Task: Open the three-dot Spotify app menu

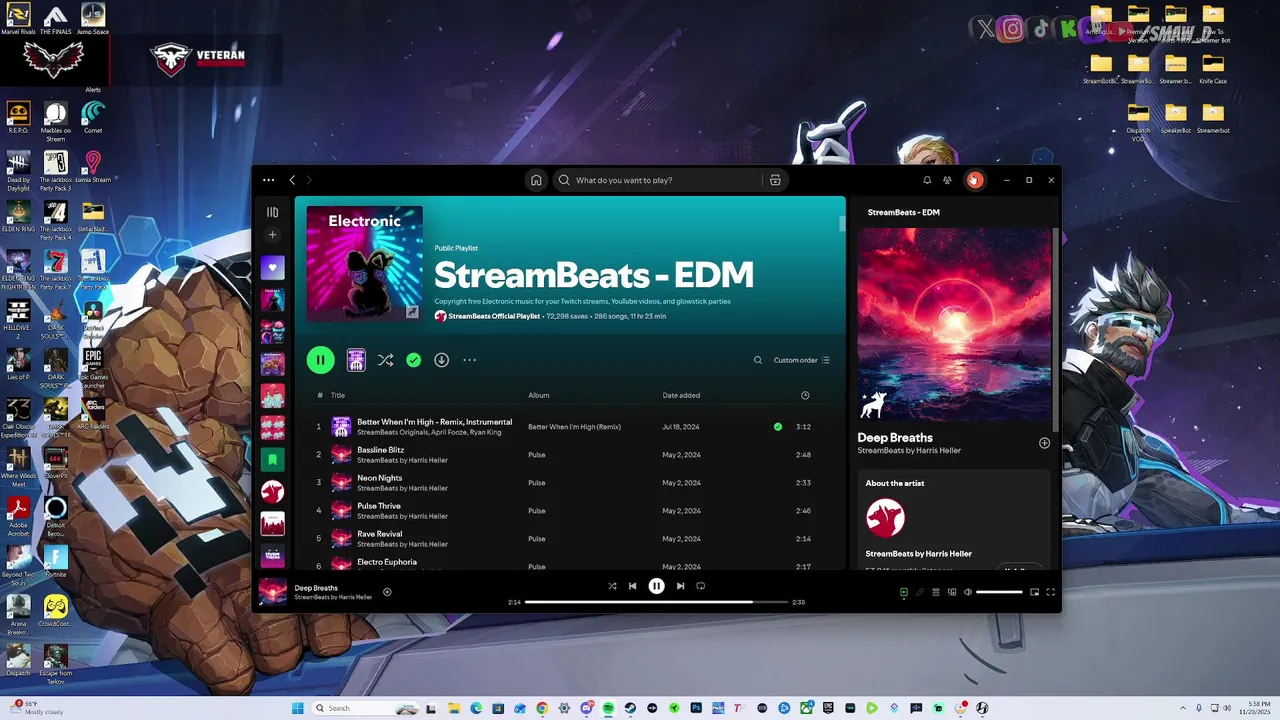Action: (x=268, y=180)
